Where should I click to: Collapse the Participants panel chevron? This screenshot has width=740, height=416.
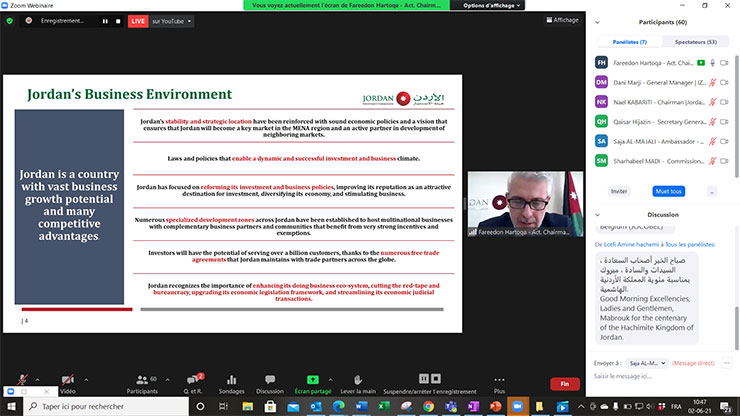point(597,22)
